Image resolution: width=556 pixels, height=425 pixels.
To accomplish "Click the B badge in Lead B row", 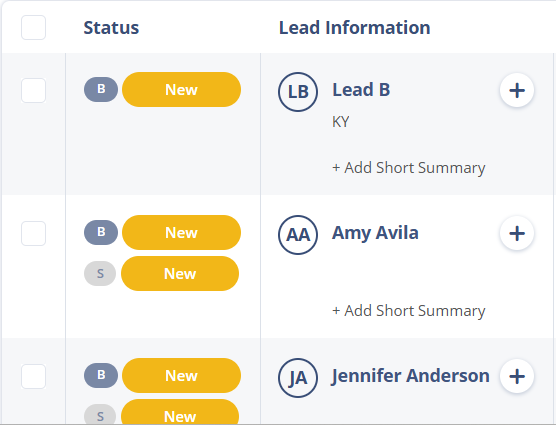I will tap(101, 89).
